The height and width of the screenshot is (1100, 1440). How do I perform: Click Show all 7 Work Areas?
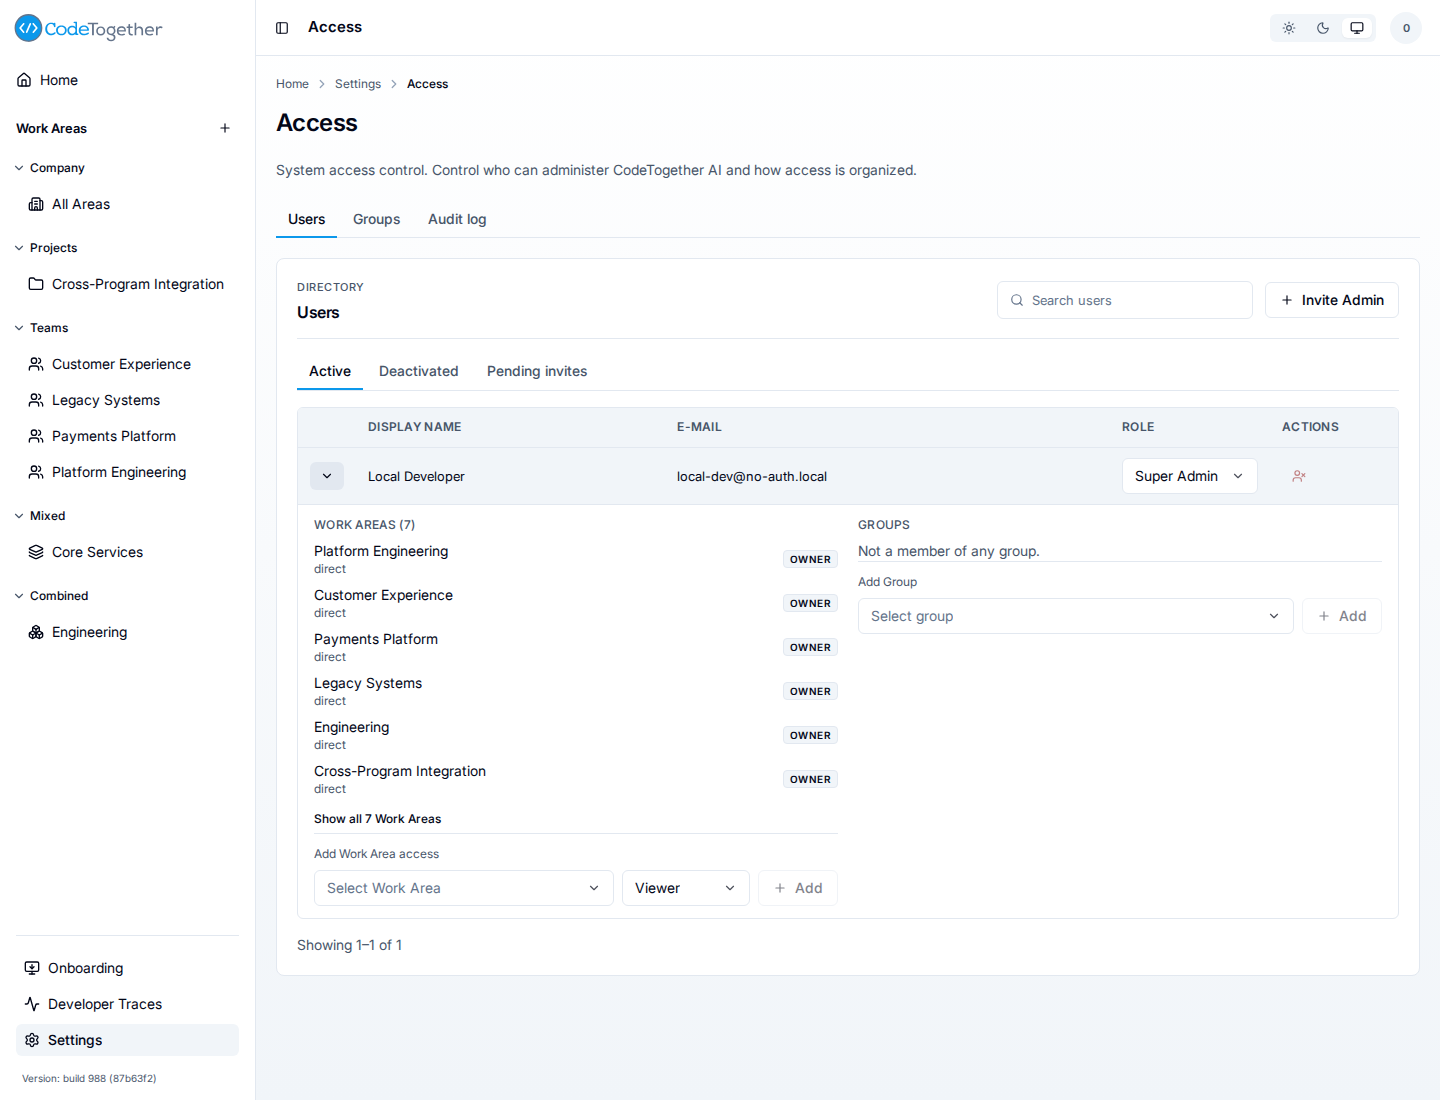click(377, 819)
